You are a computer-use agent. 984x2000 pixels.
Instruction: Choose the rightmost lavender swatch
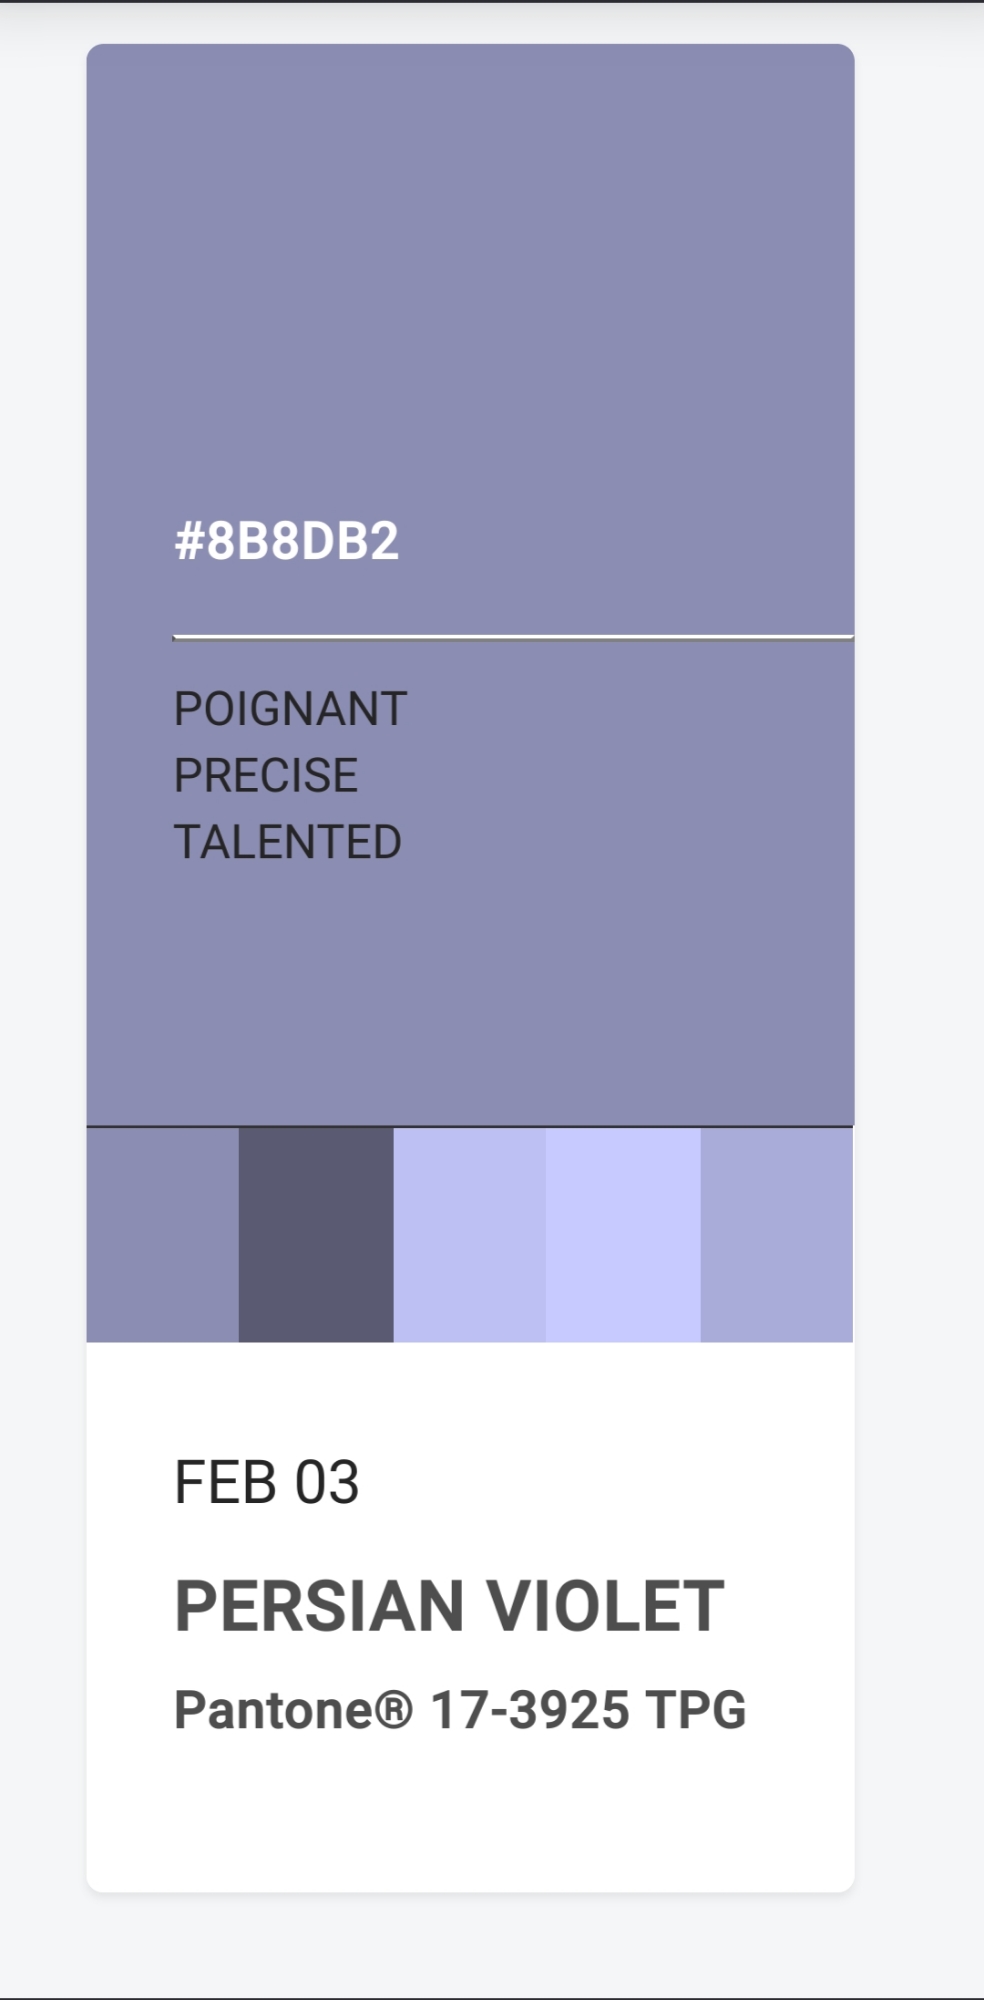(x=777, y=1235)
